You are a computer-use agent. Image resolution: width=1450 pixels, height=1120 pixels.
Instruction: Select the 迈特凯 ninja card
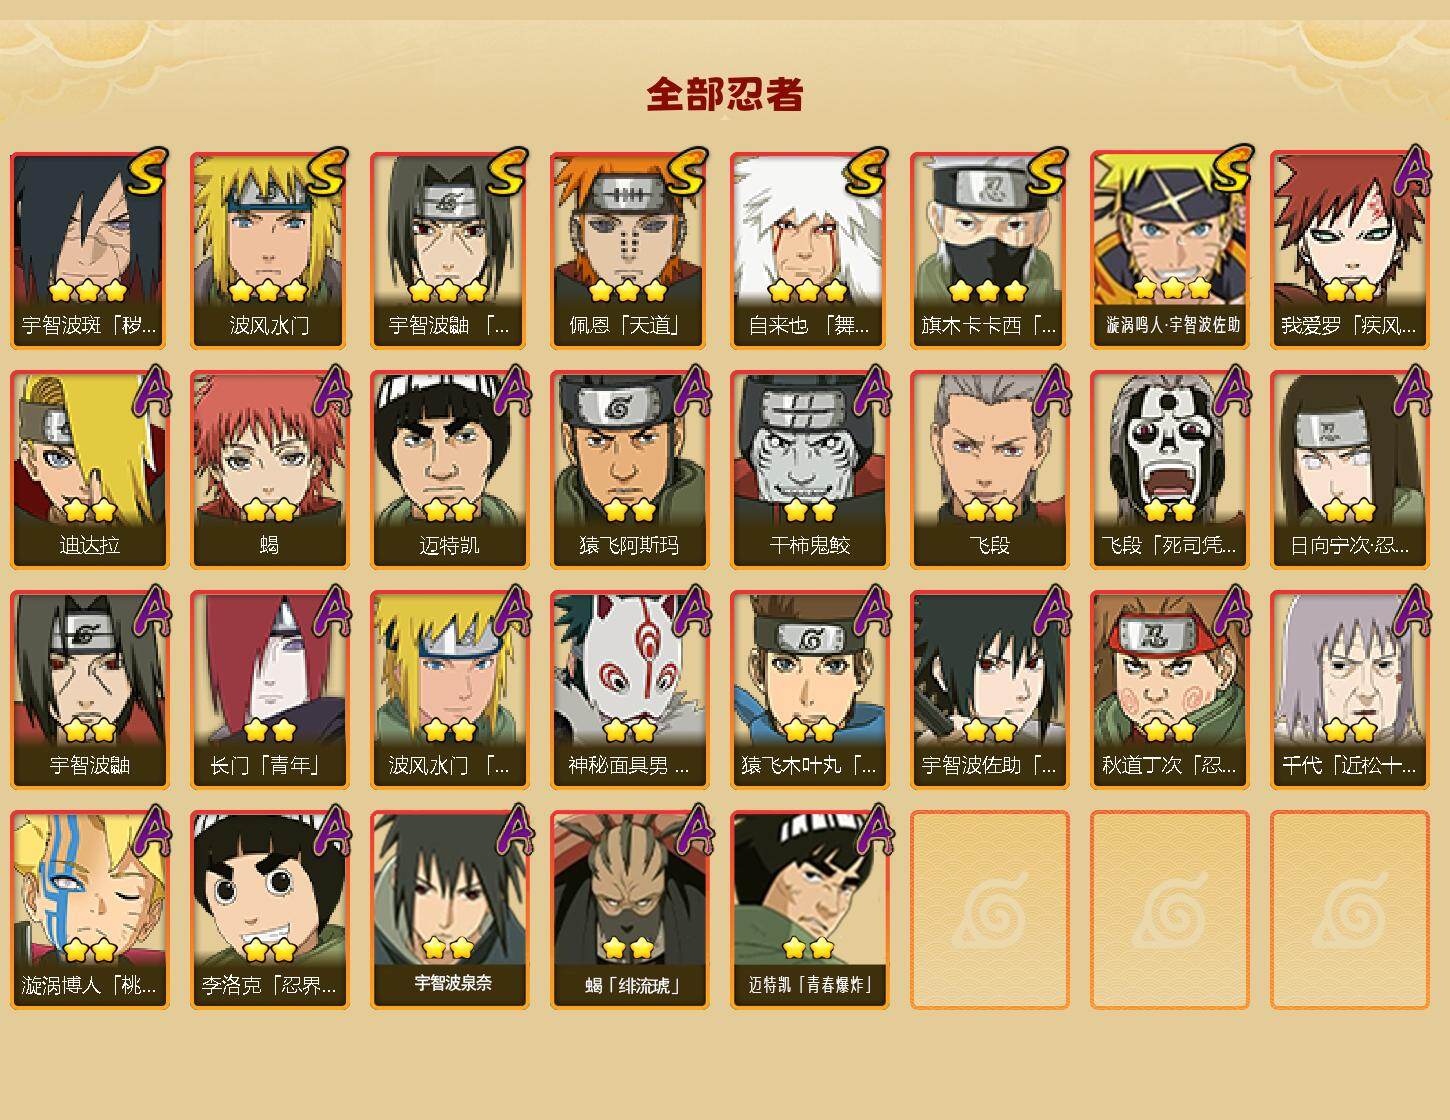click(x=450, y=470)
